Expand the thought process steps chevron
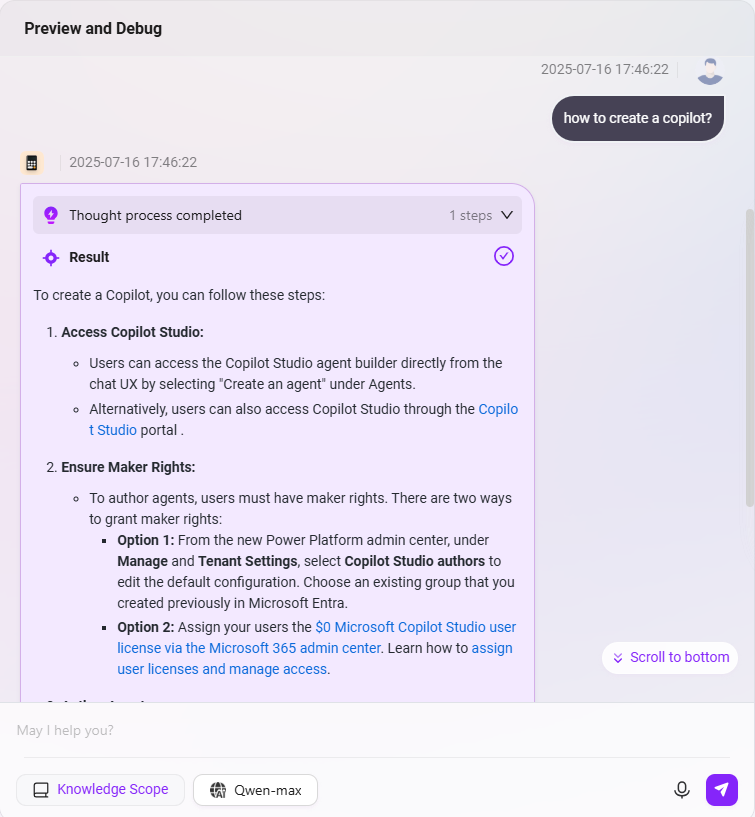The height and width of the screenshot is (817, 755). (x=507, y=215)
